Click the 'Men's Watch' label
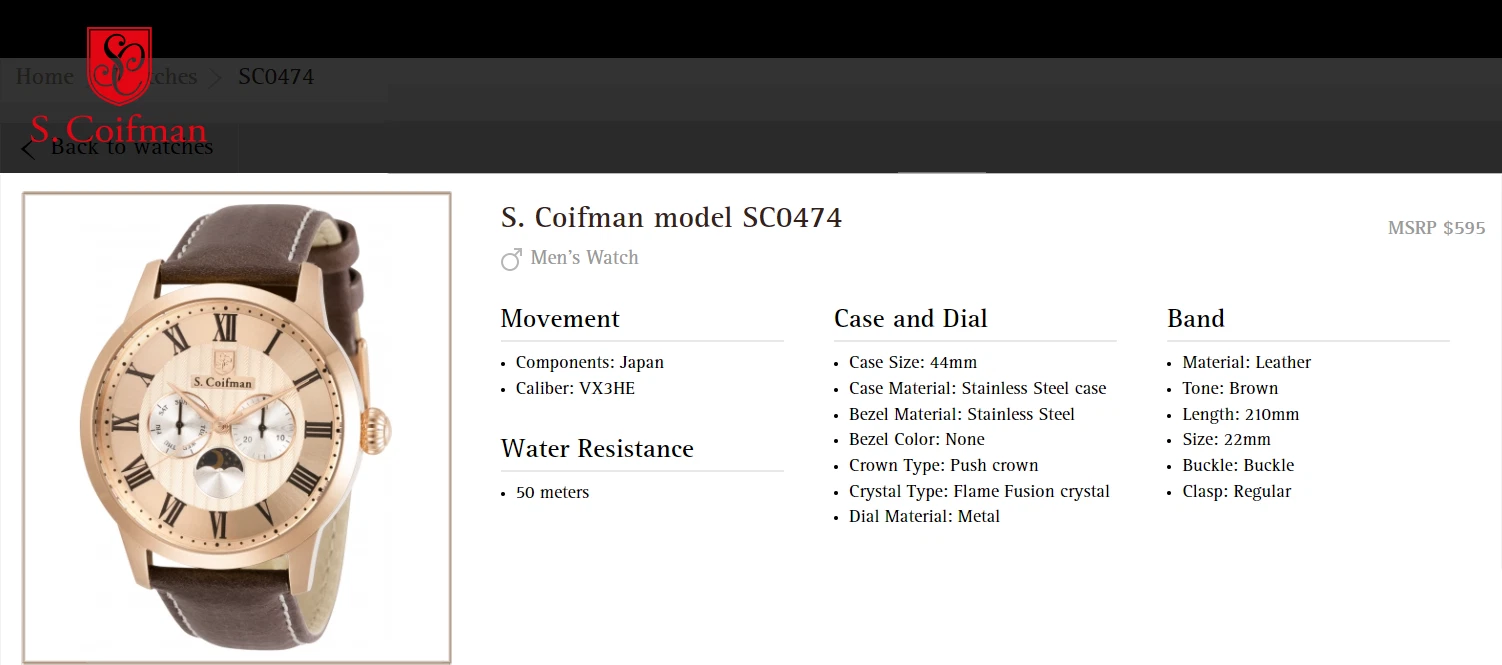This screenshot has width=1502, height=665. point(584,258)
